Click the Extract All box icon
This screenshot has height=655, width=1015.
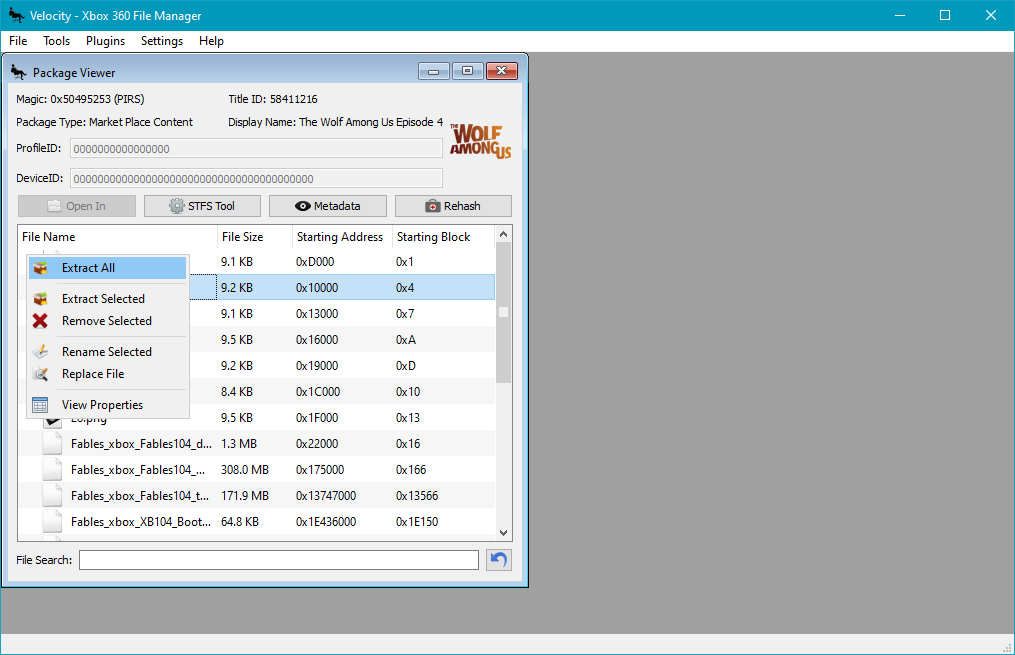tap(40, 268)
